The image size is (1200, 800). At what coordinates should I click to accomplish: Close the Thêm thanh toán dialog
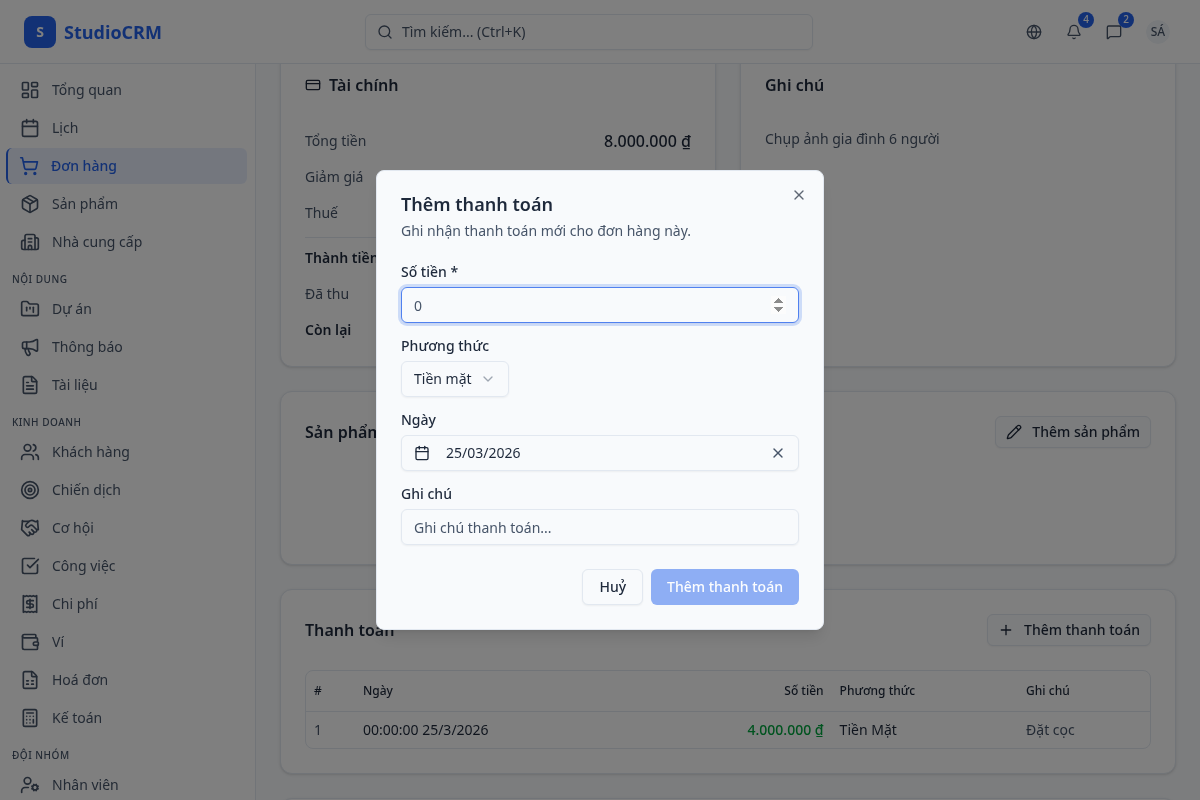(x=799, y=195)
